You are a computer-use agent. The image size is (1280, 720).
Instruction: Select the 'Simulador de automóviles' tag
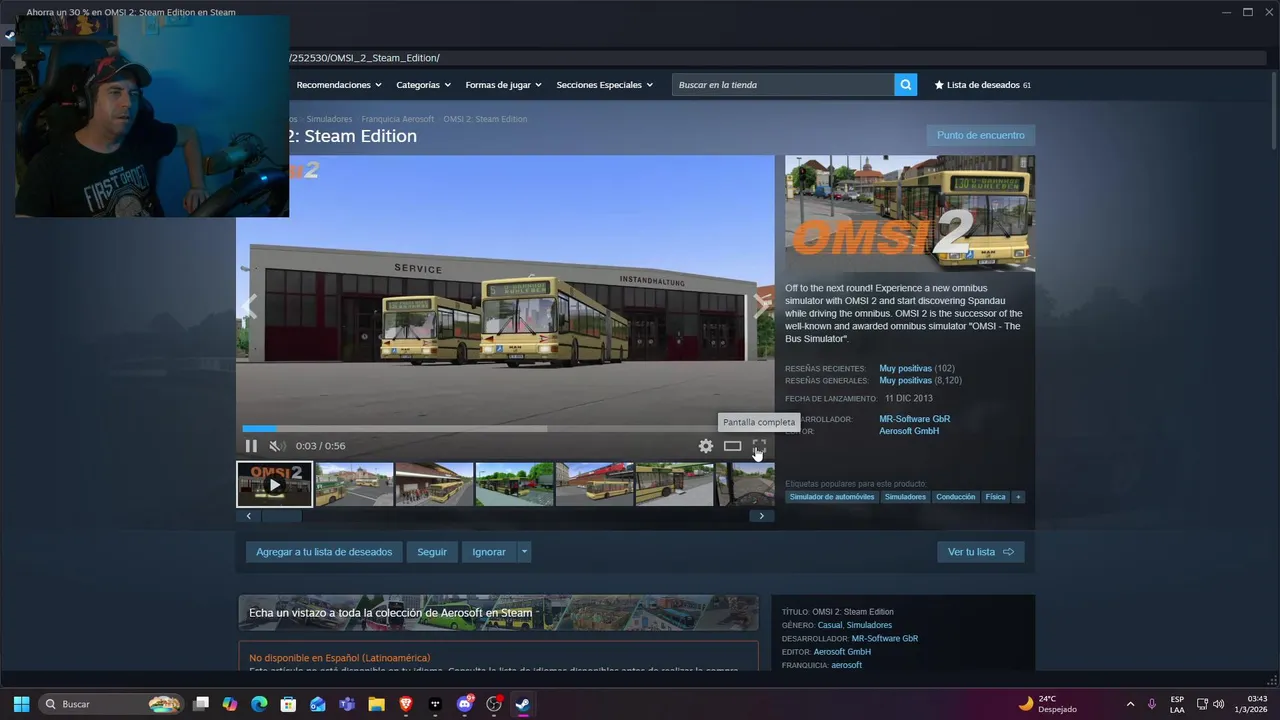(831, 497)
